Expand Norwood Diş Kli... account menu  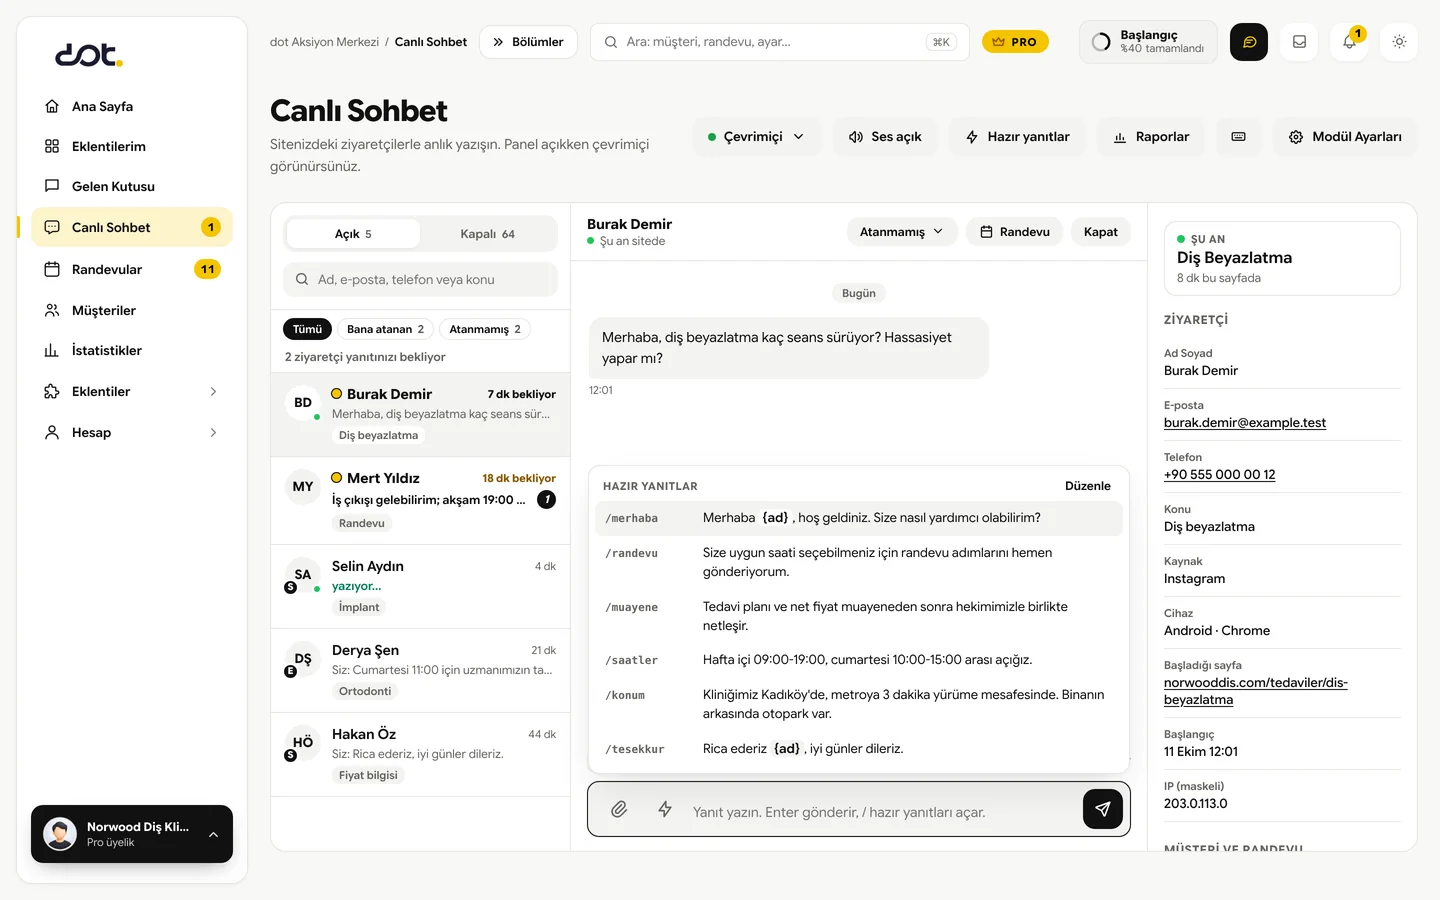pos(132,834)
